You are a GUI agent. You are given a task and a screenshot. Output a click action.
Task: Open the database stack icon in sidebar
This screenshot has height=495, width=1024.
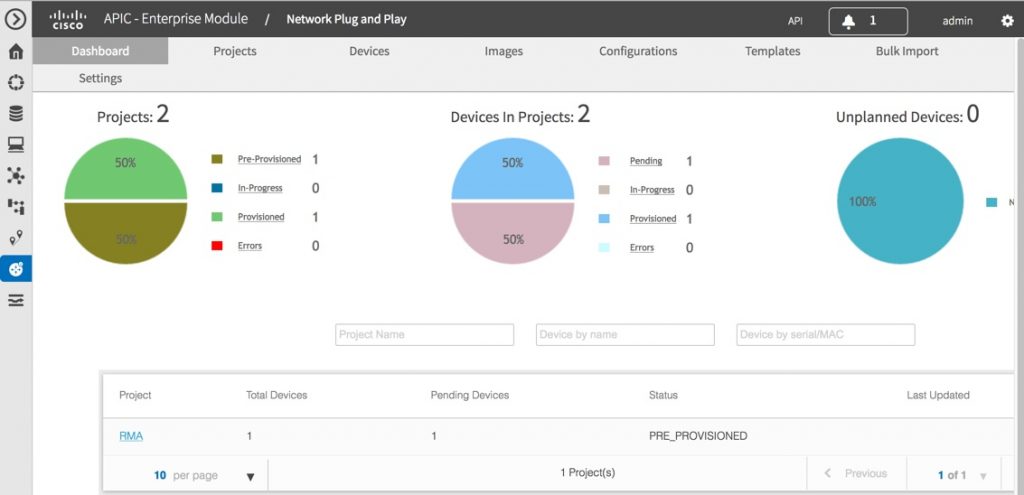[16, 114]
